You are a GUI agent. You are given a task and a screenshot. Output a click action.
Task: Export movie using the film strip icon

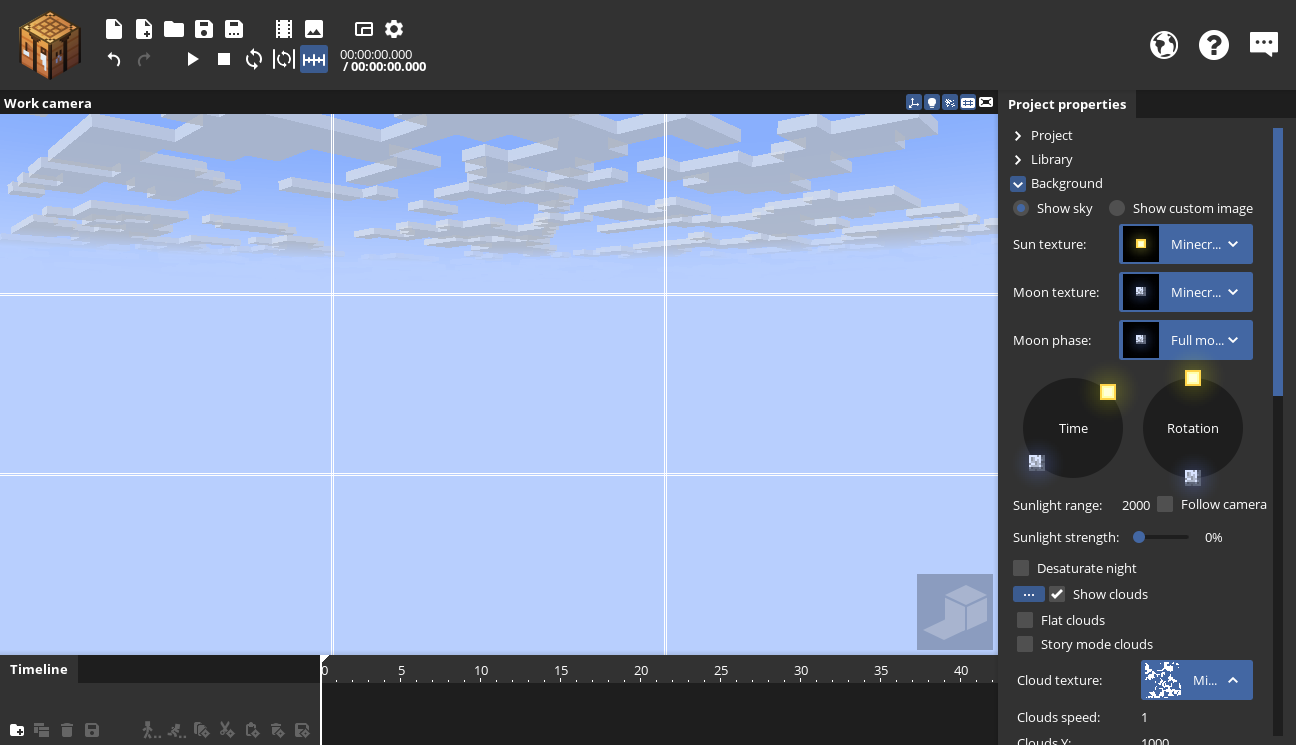[x=284, y=29]
